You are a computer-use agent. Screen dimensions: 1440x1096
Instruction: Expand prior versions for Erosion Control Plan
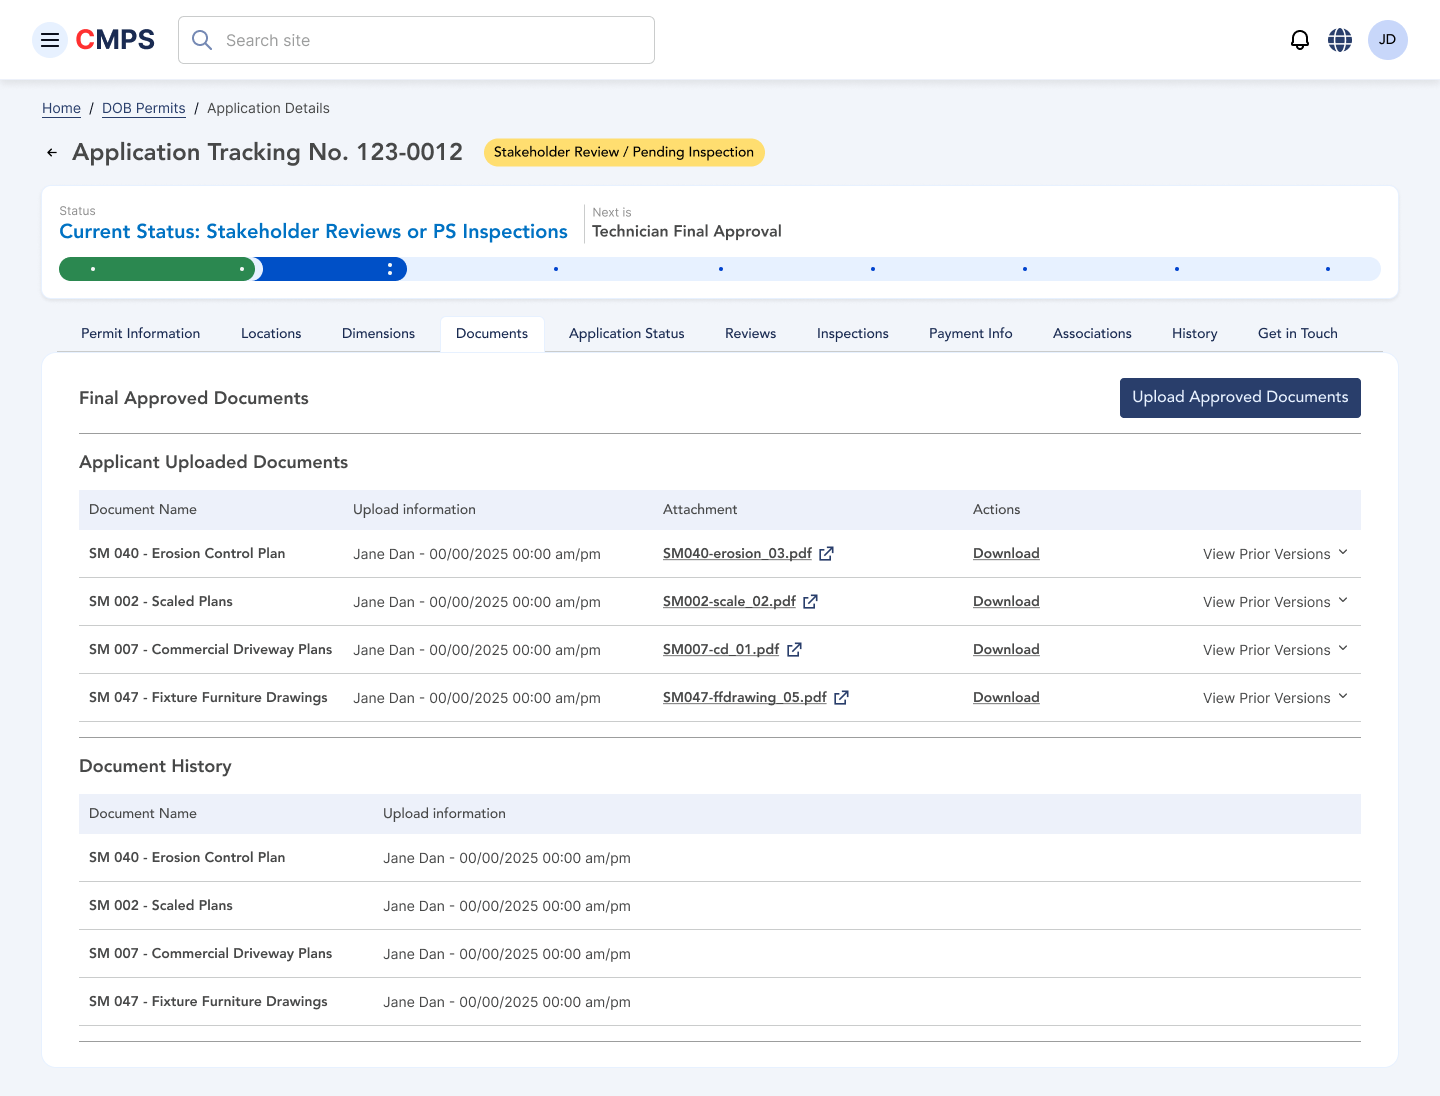[x=1275, y=554]
